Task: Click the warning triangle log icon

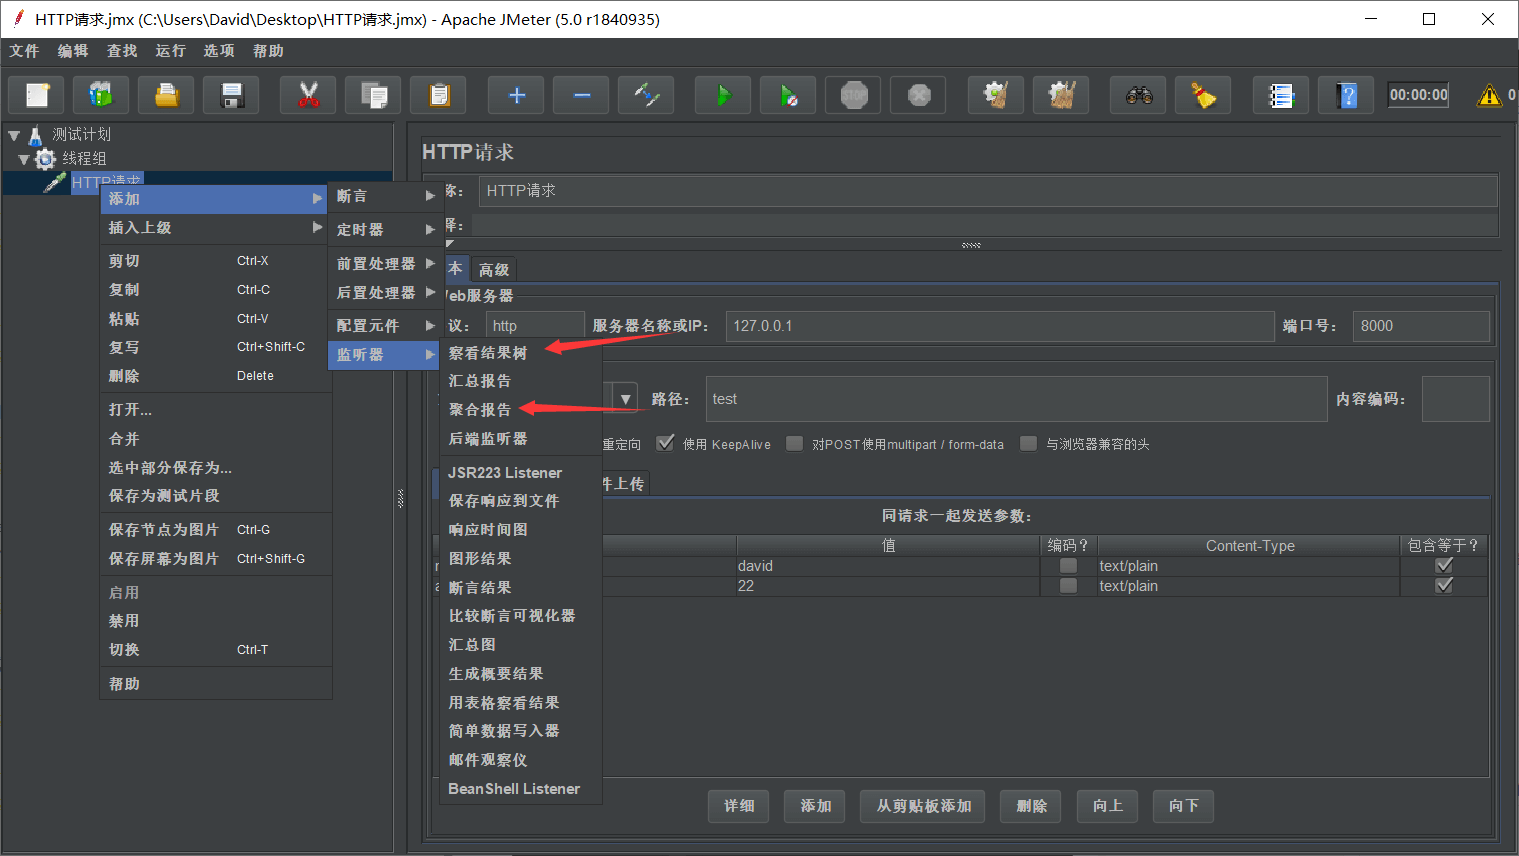Action: (1489, 95)
